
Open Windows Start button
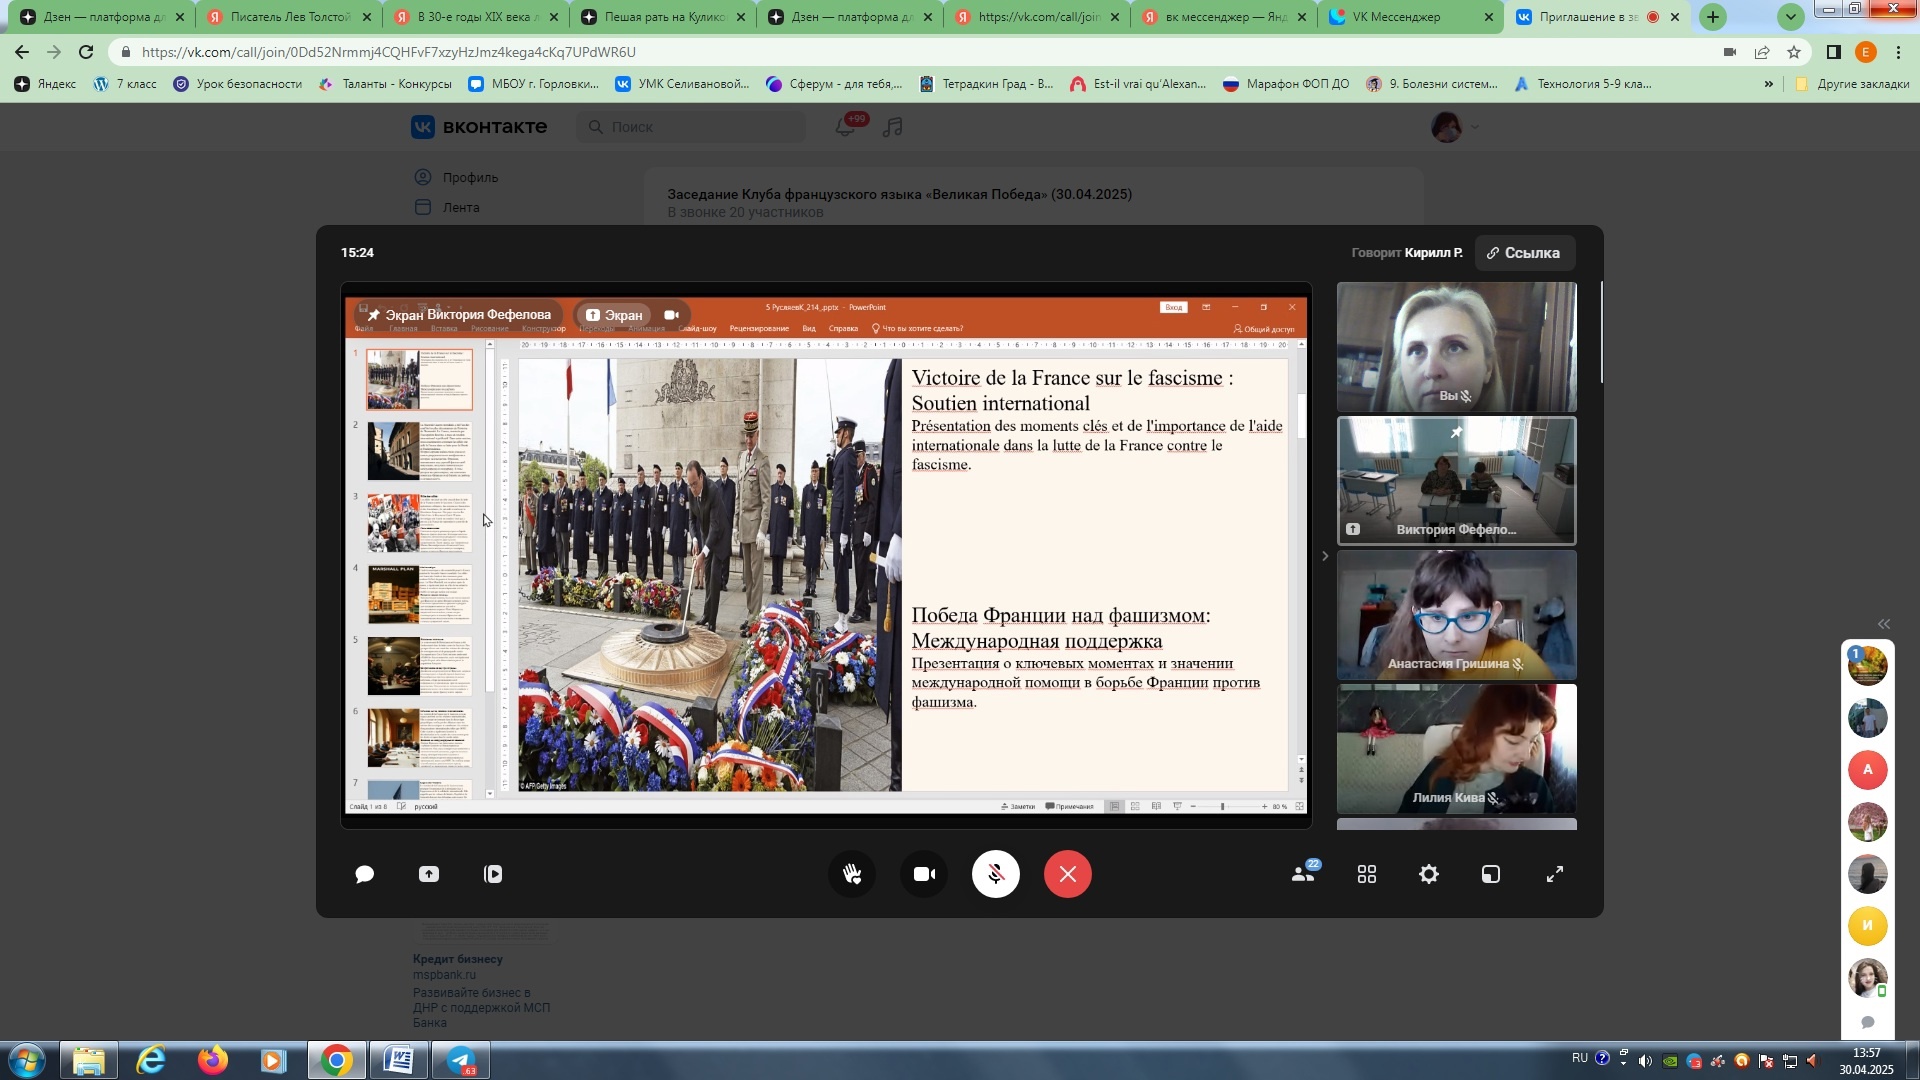(27, 1060)
